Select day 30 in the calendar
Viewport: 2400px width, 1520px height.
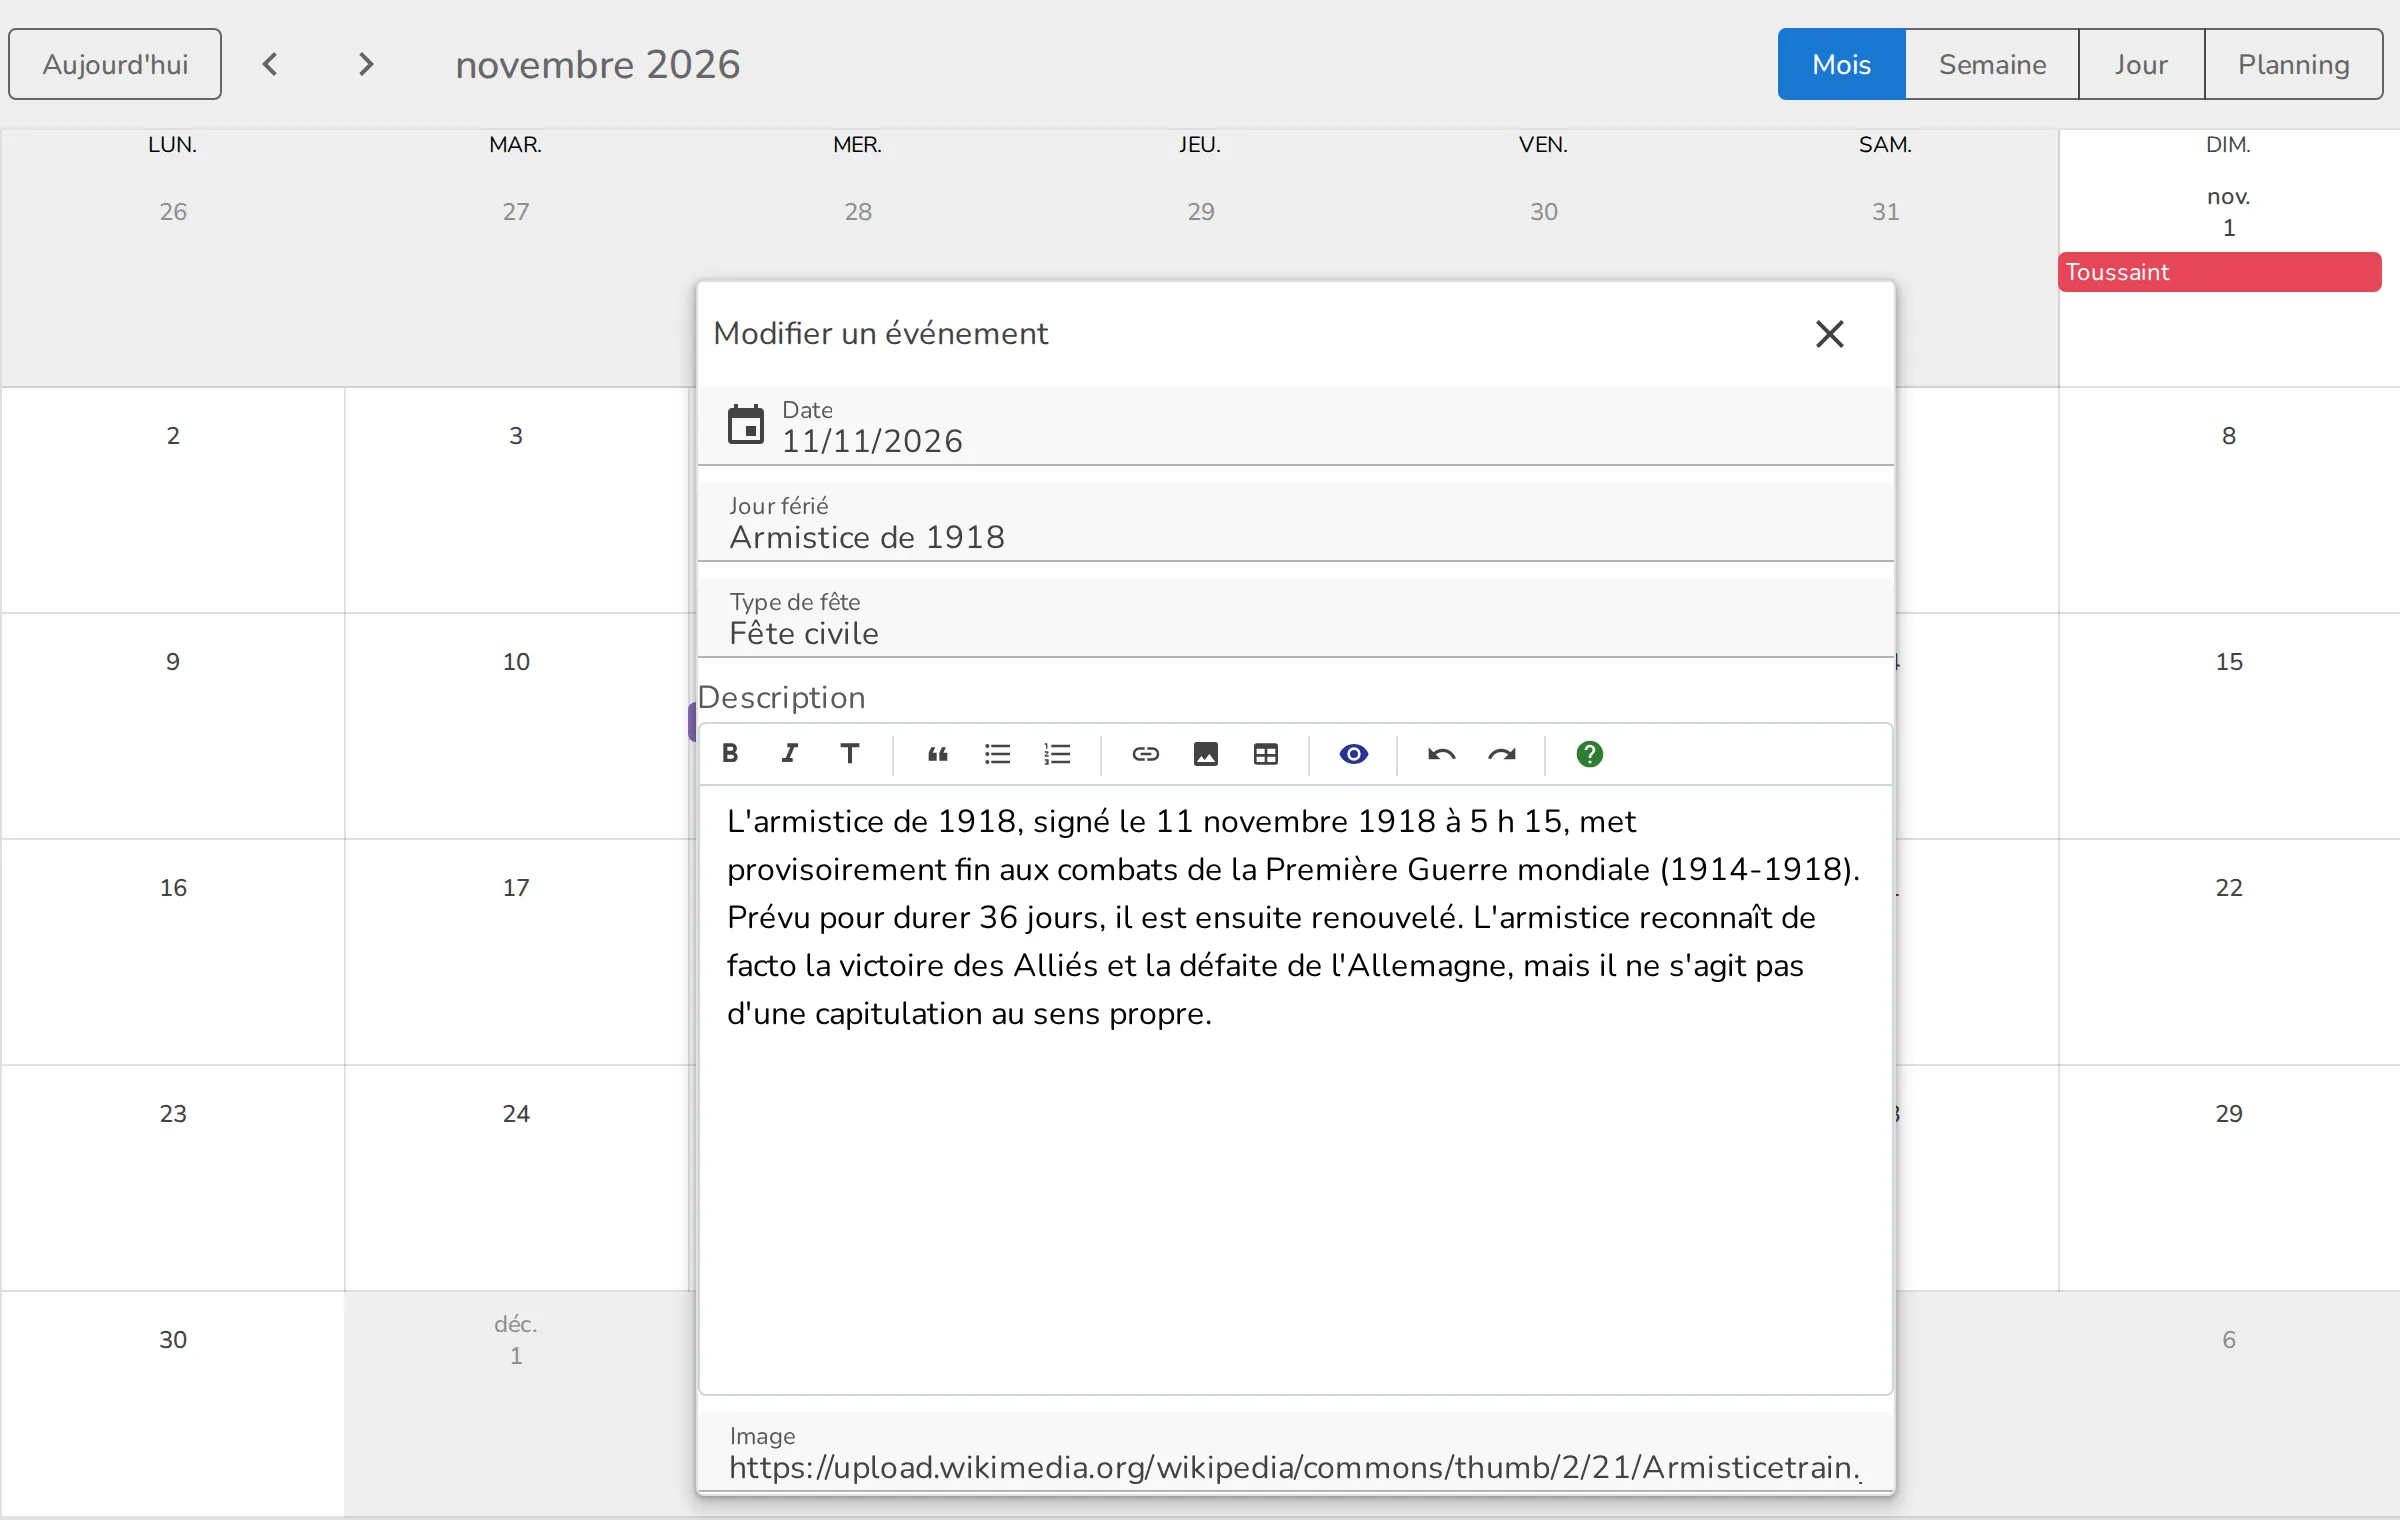pos(173,1340)
